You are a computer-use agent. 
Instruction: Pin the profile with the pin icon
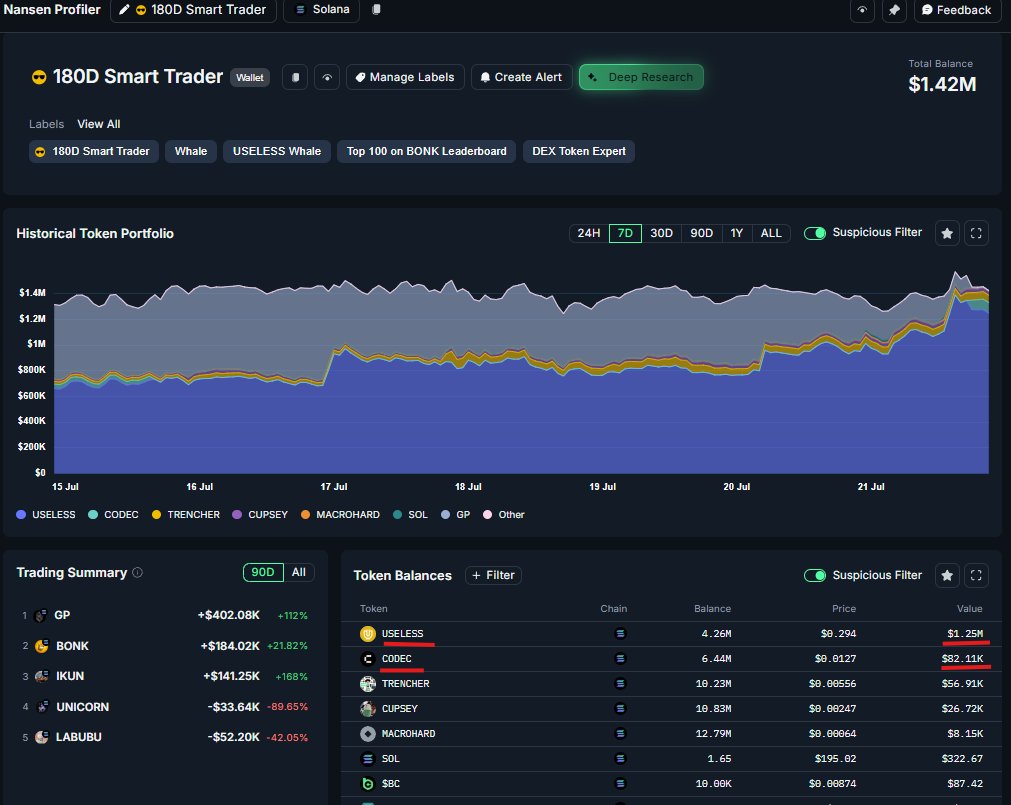894,10
